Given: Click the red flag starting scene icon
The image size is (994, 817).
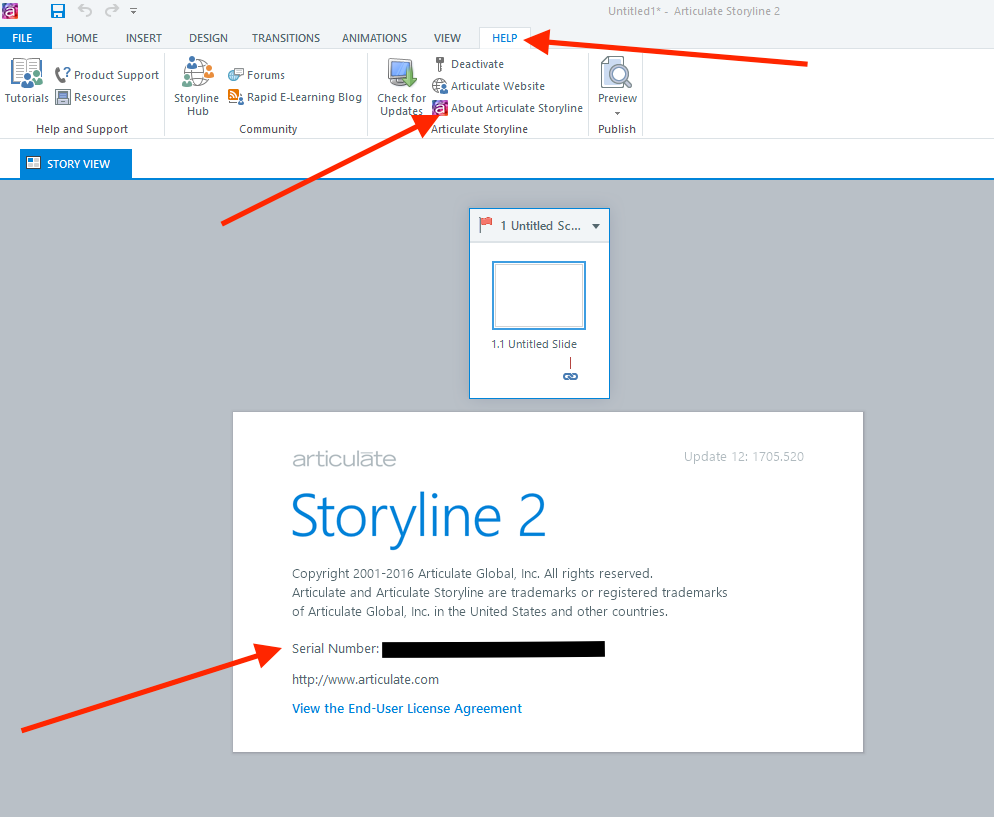Looking at the screenshot, I should (x=486, y=225).
